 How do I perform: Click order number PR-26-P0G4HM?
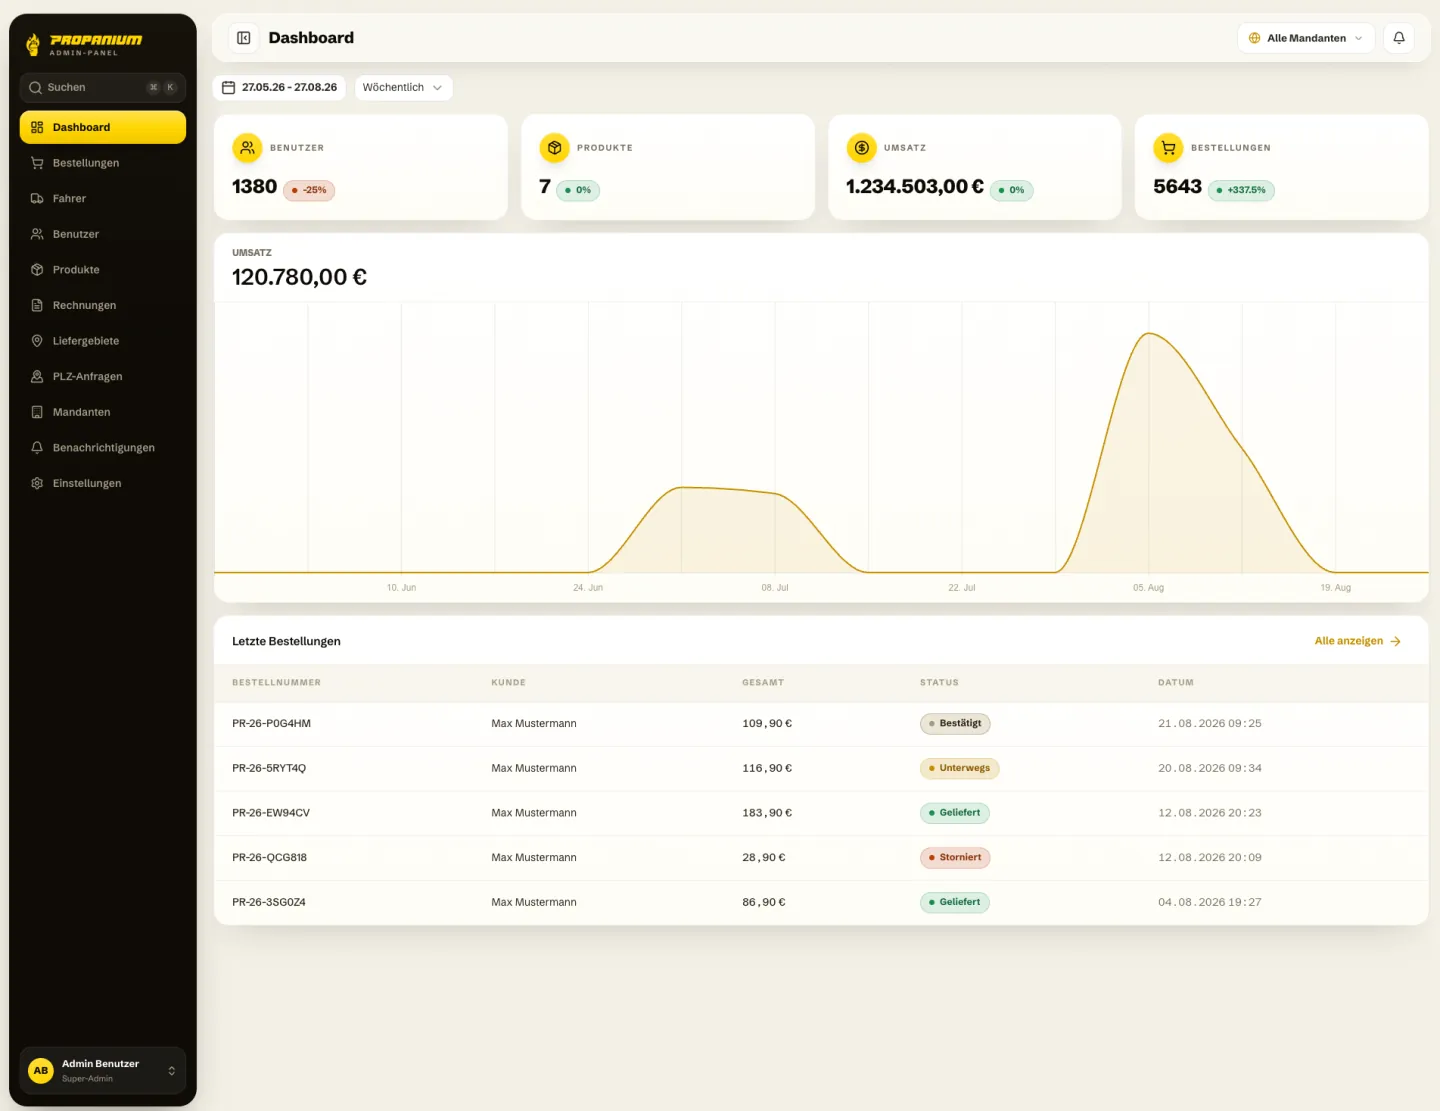pos(271,724)
